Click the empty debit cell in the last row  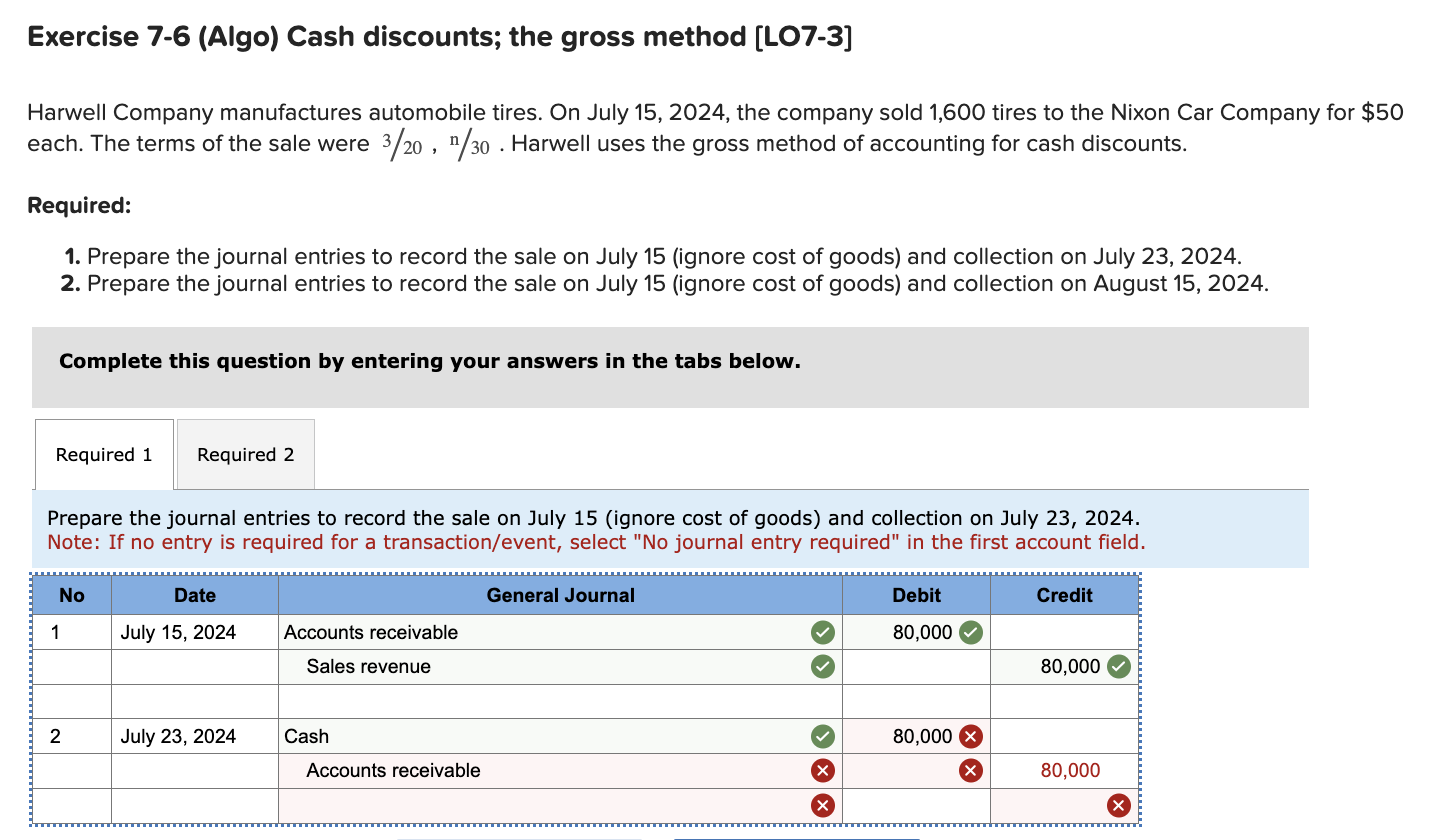click(915, 805)
